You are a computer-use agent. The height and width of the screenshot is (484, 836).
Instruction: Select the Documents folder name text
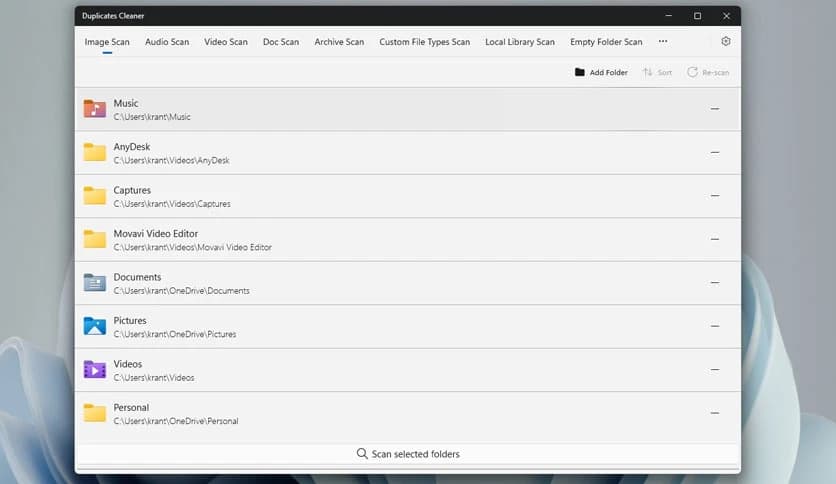137,277
